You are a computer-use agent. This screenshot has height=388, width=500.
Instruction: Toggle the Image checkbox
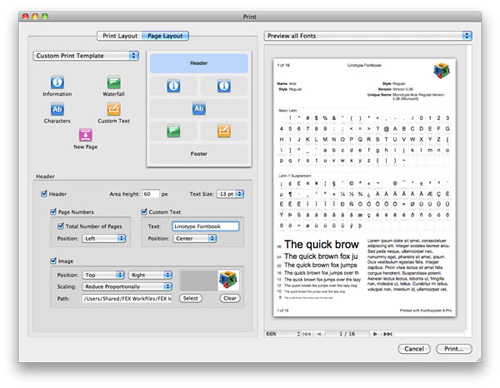[x=53, y=261]
